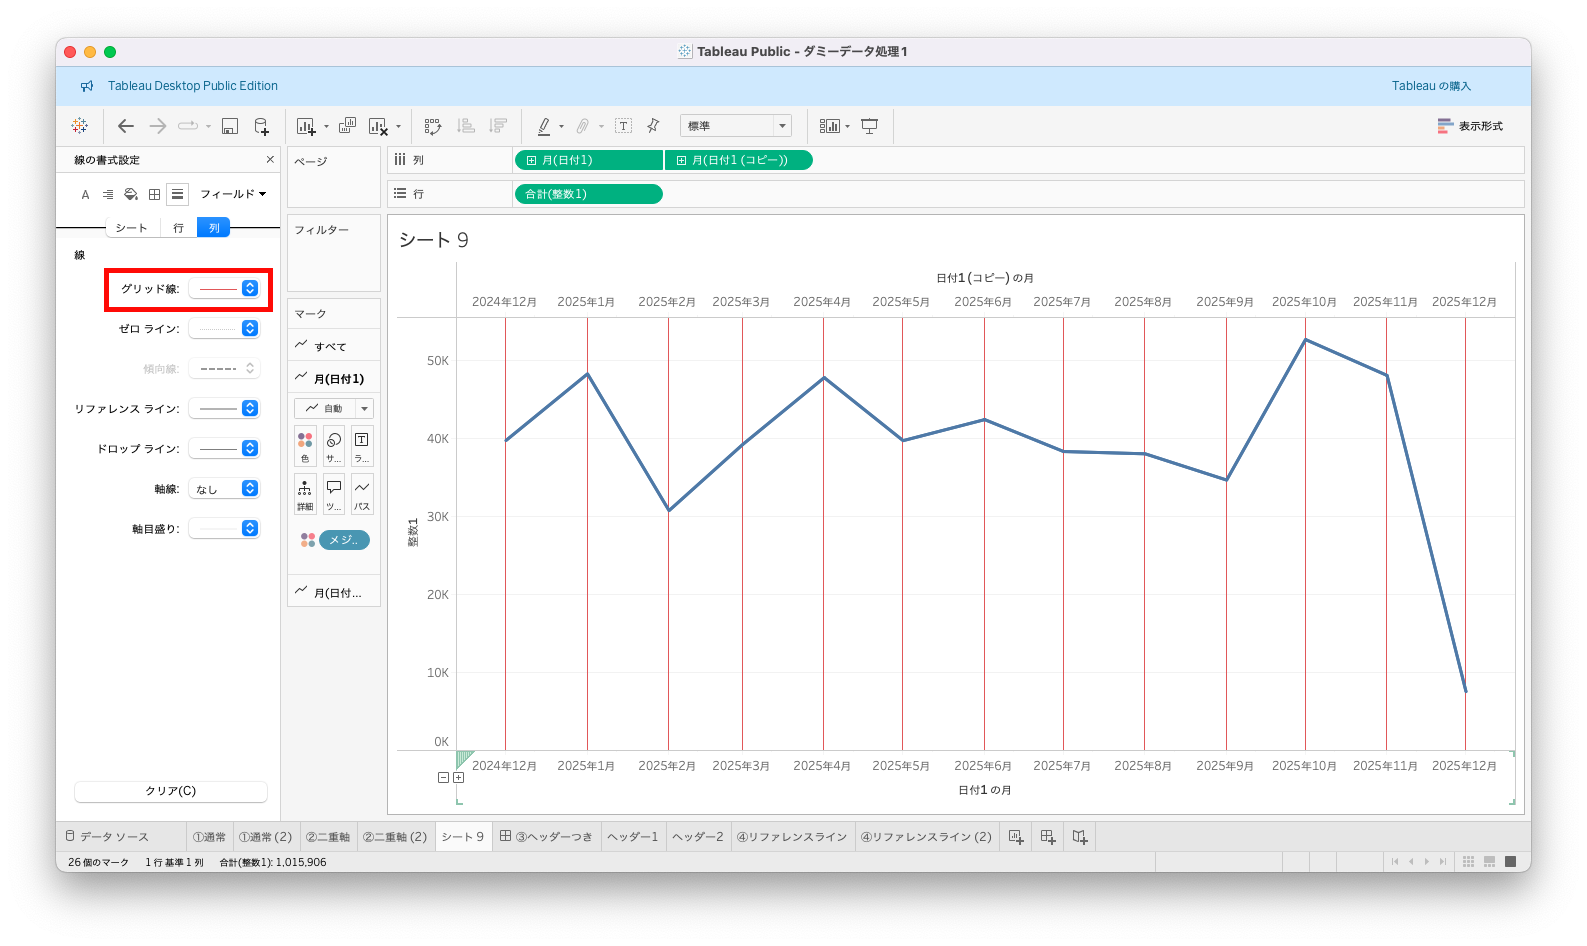
Task: Switch to the ヘッダー1 sheet tab
Action: tap(632, 837)
